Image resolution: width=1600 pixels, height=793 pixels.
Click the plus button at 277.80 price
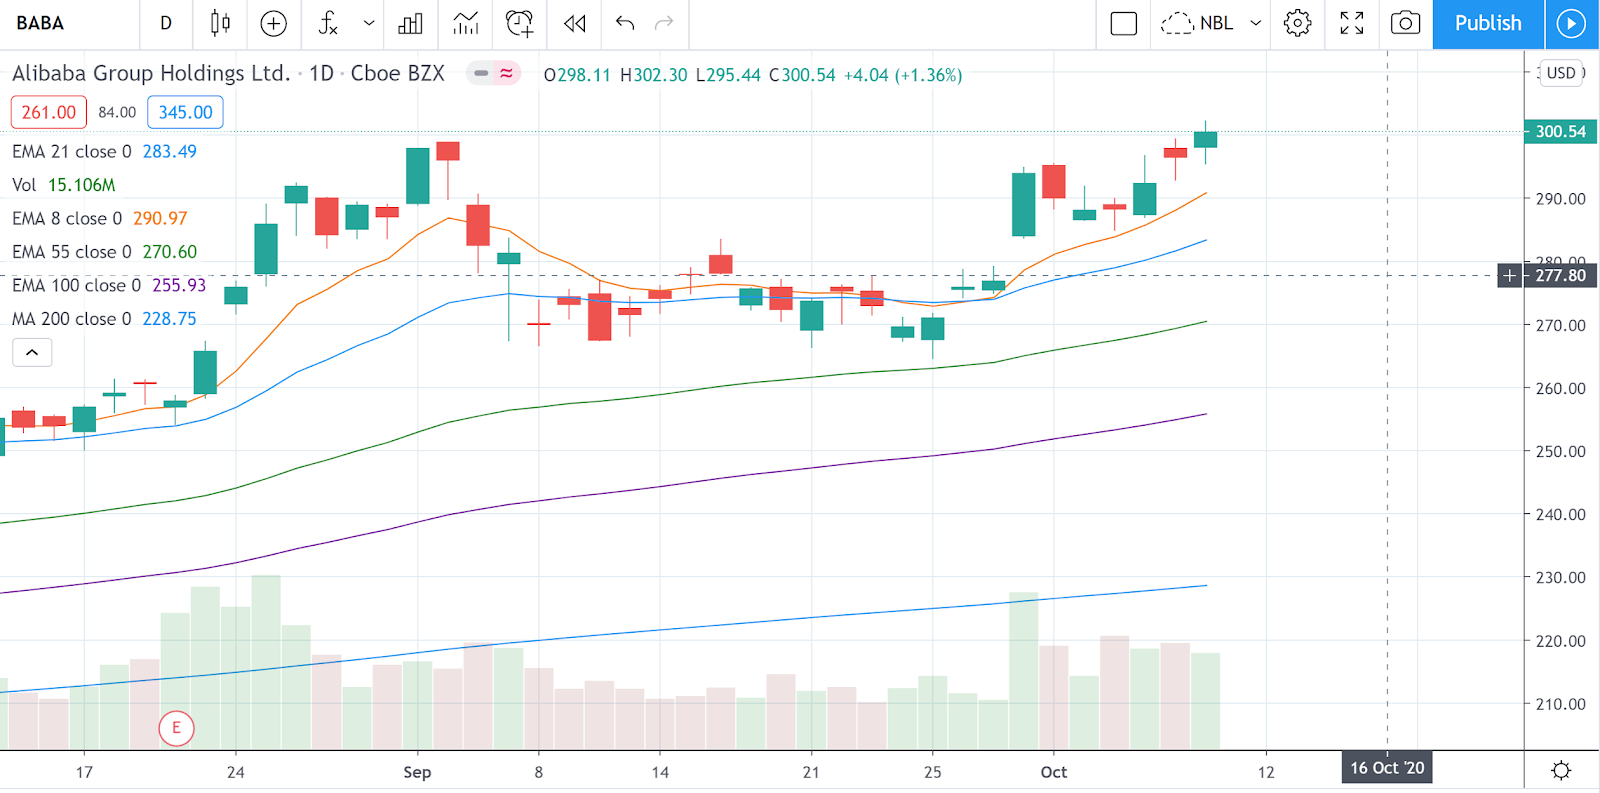pyautogui.click(x=1509, y=275)
